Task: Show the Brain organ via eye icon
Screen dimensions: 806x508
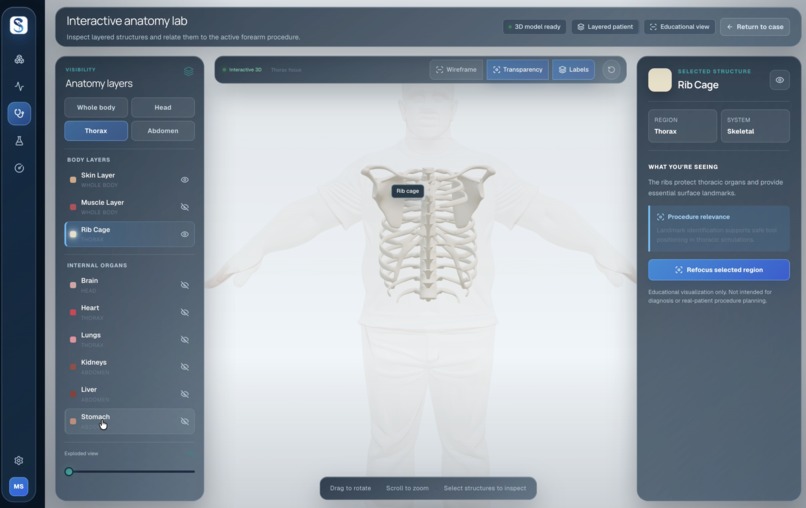Action: pos(185,285)
